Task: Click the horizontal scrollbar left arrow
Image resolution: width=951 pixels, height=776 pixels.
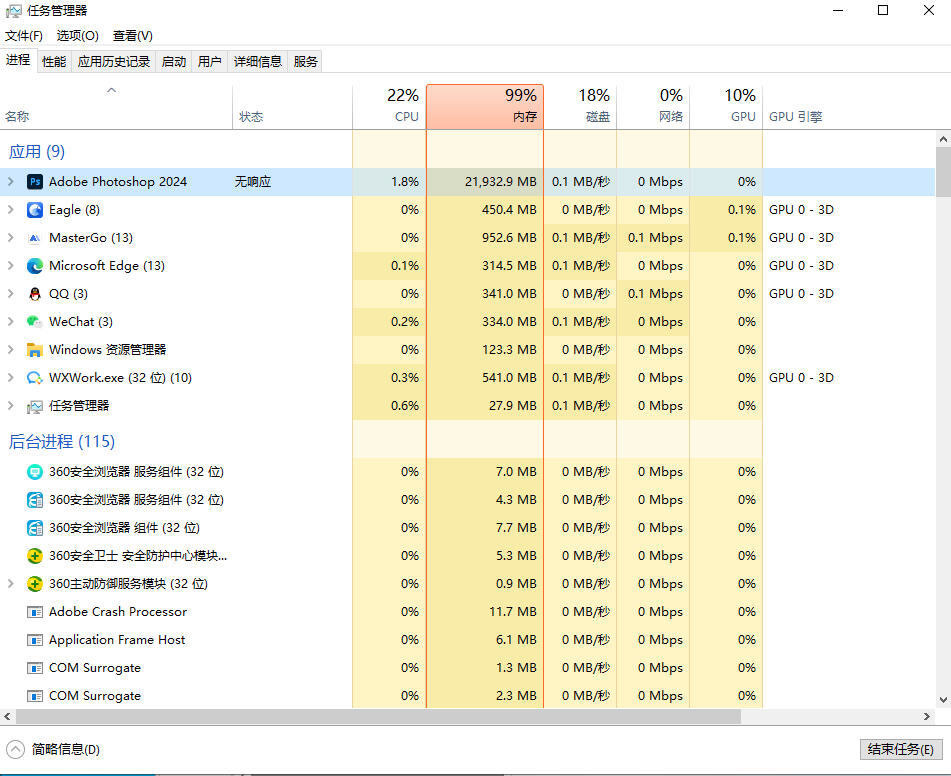Action: pos(7,717)
